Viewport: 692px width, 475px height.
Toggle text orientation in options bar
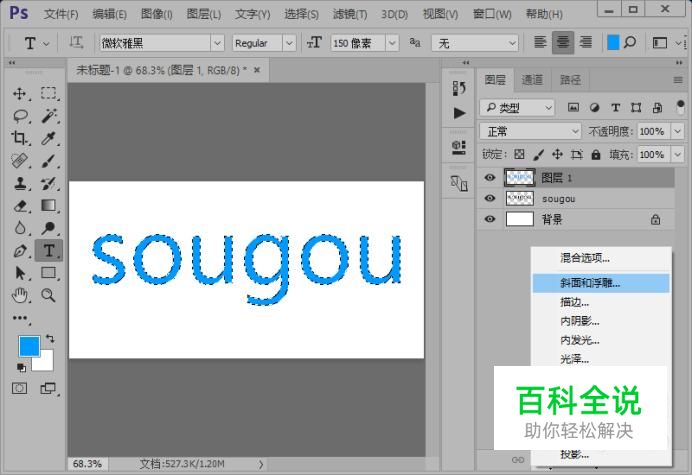pos(76,43)
